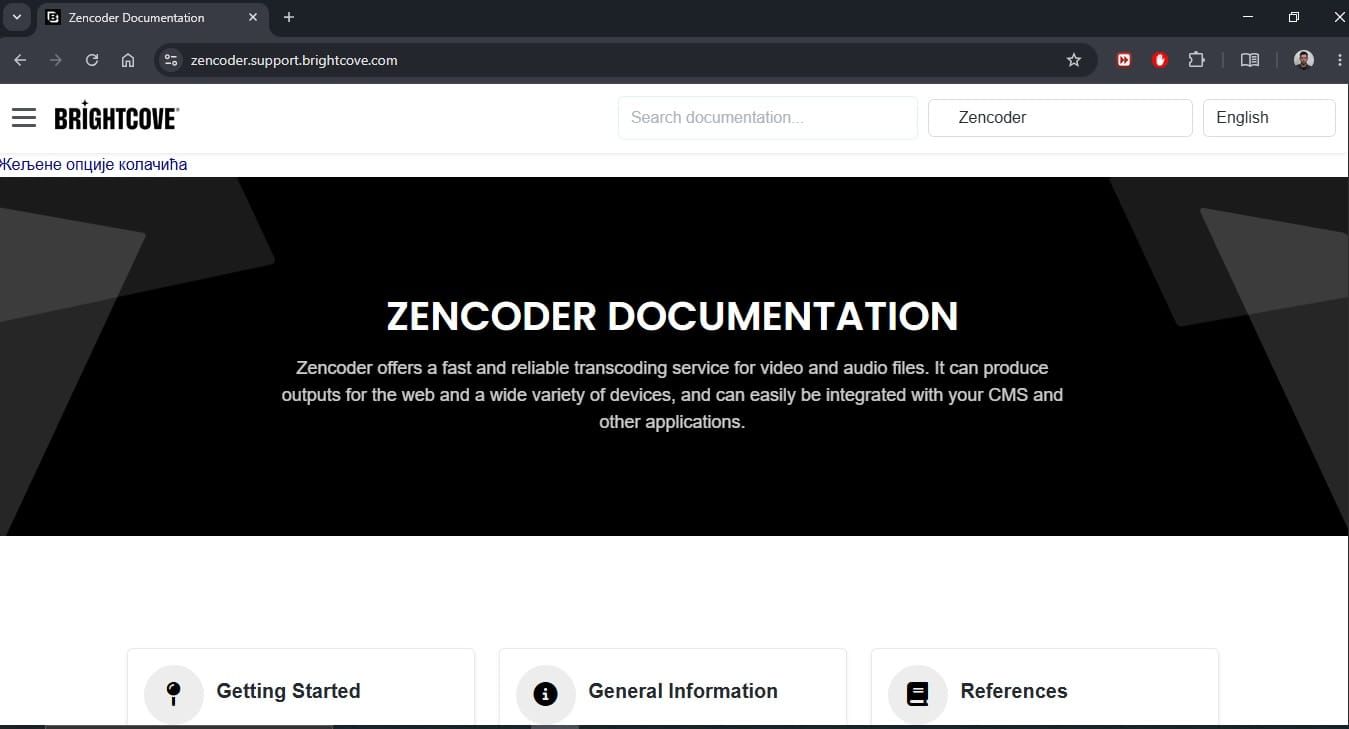Click the General Information info icon

tap(546, 694)
